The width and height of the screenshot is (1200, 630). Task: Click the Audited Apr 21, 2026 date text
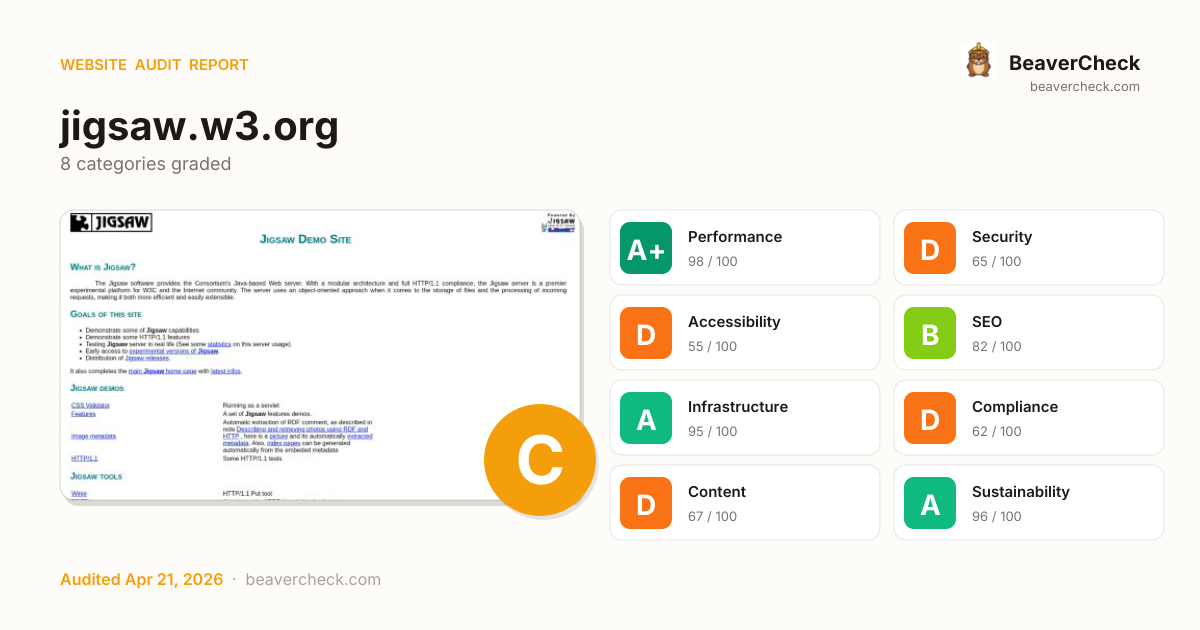141,580
